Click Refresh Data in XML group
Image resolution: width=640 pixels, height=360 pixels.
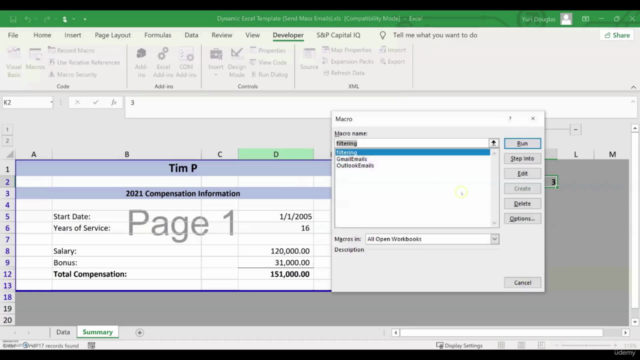(x=344, y=73)
